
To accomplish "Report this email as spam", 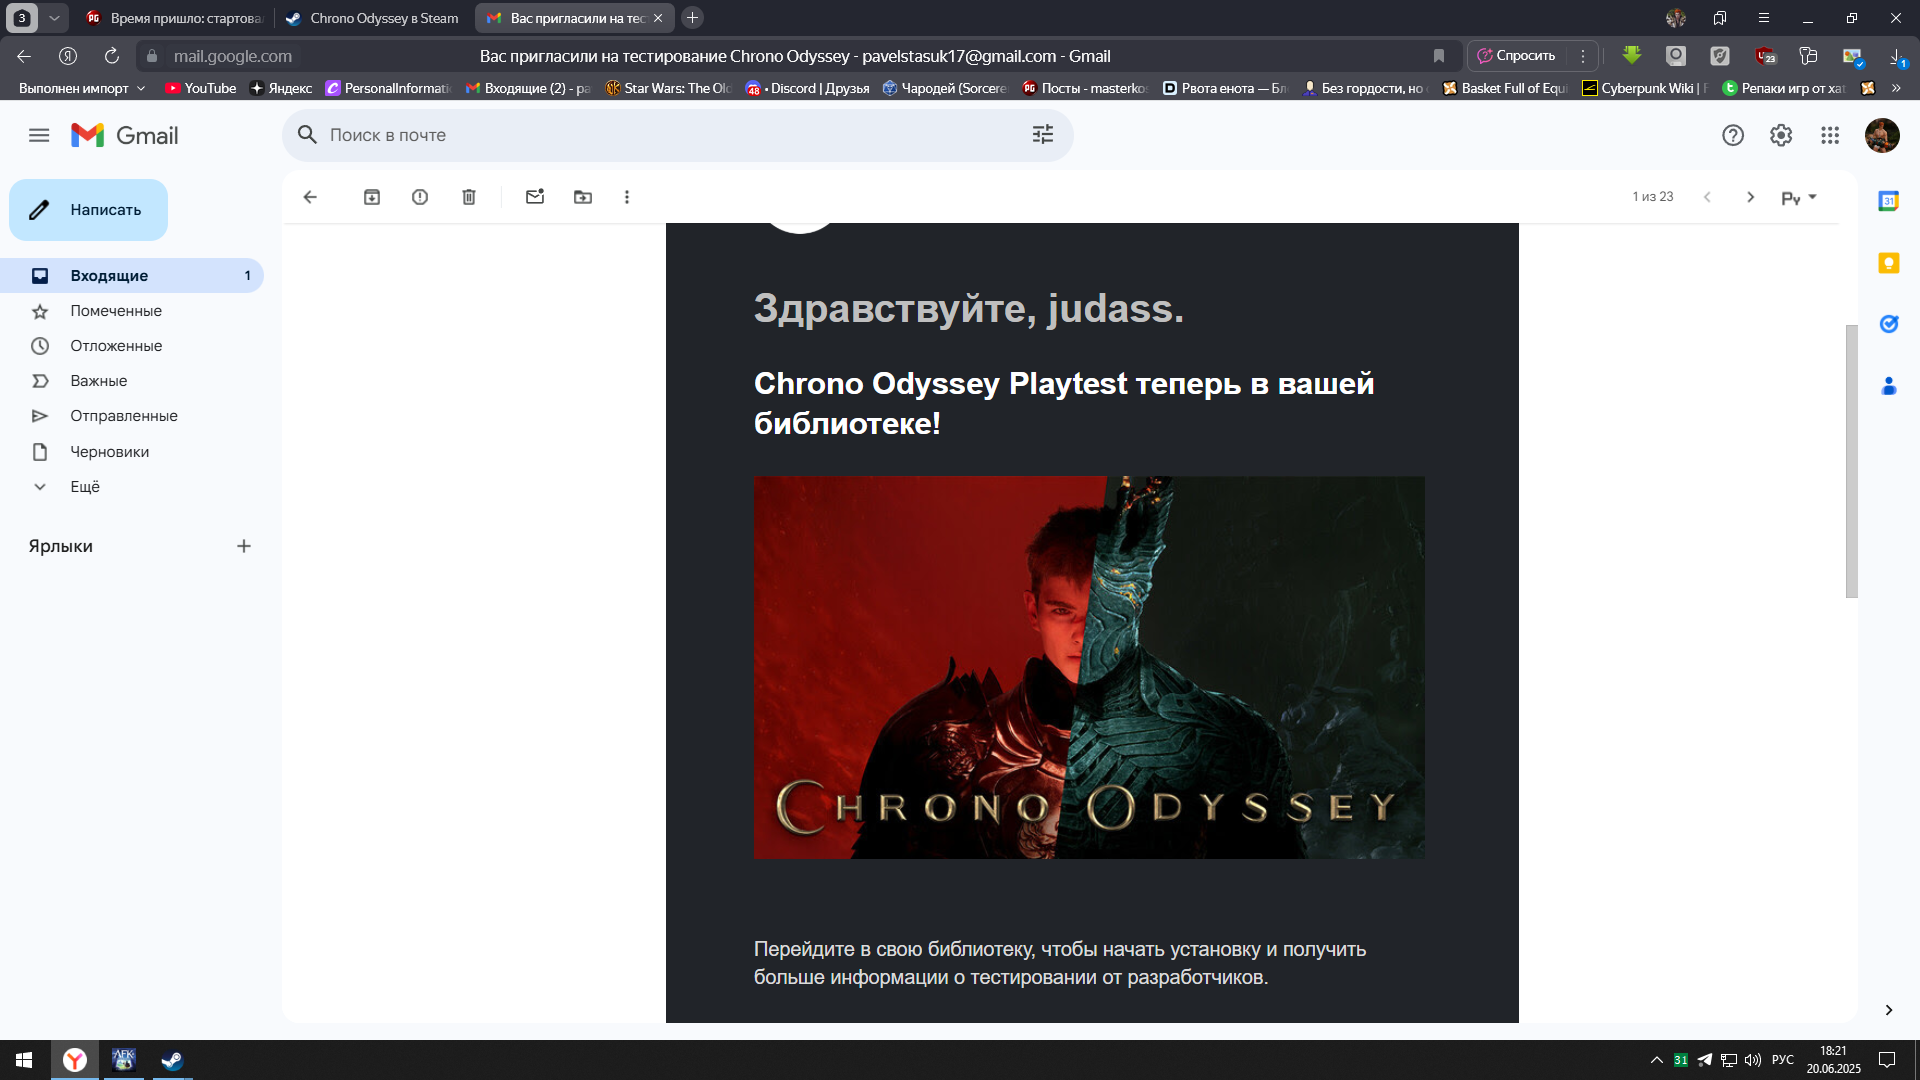I will point(420,197).
